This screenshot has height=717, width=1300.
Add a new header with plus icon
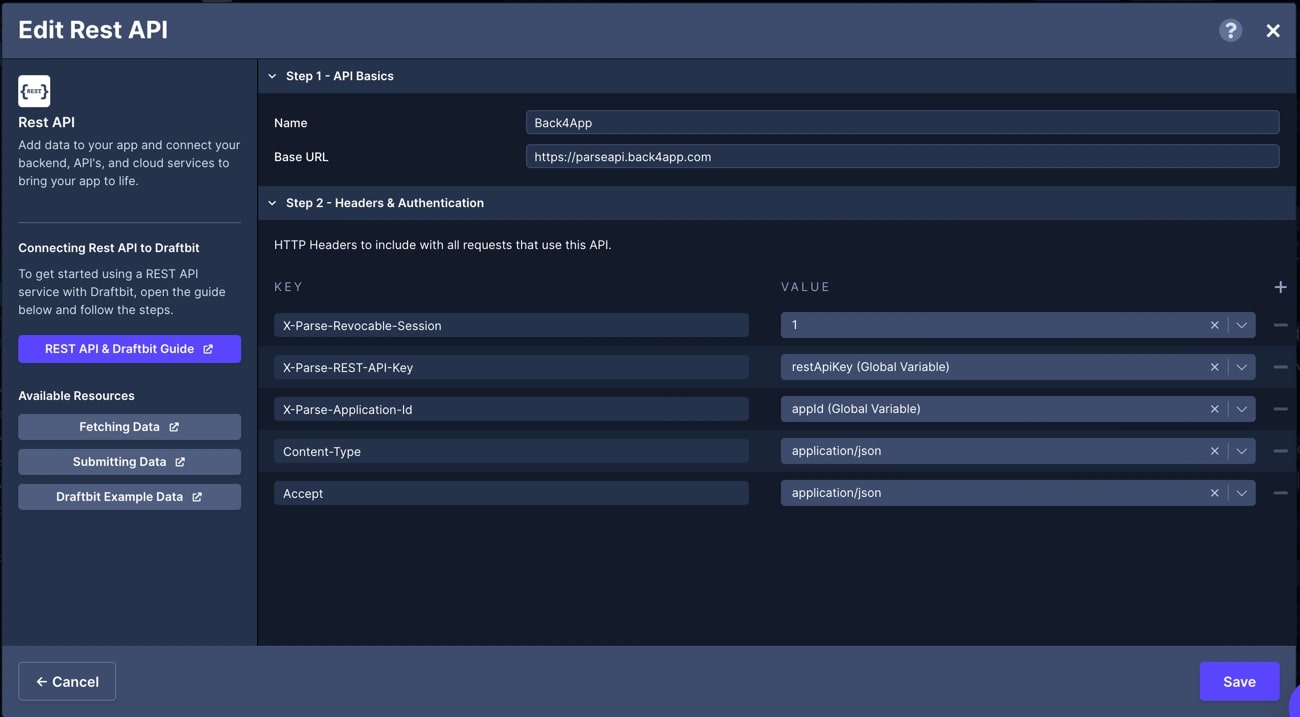tap(1280, 287)
